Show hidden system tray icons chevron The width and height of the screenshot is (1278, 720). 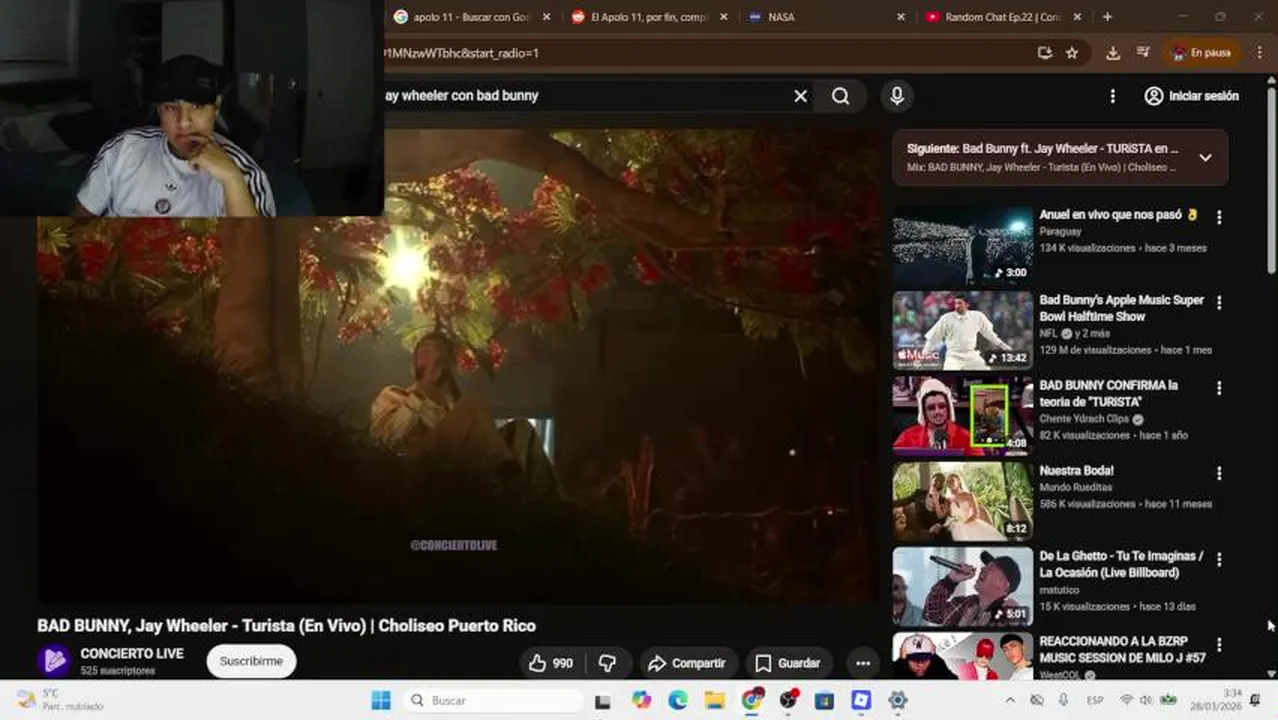click(1010, 700)
